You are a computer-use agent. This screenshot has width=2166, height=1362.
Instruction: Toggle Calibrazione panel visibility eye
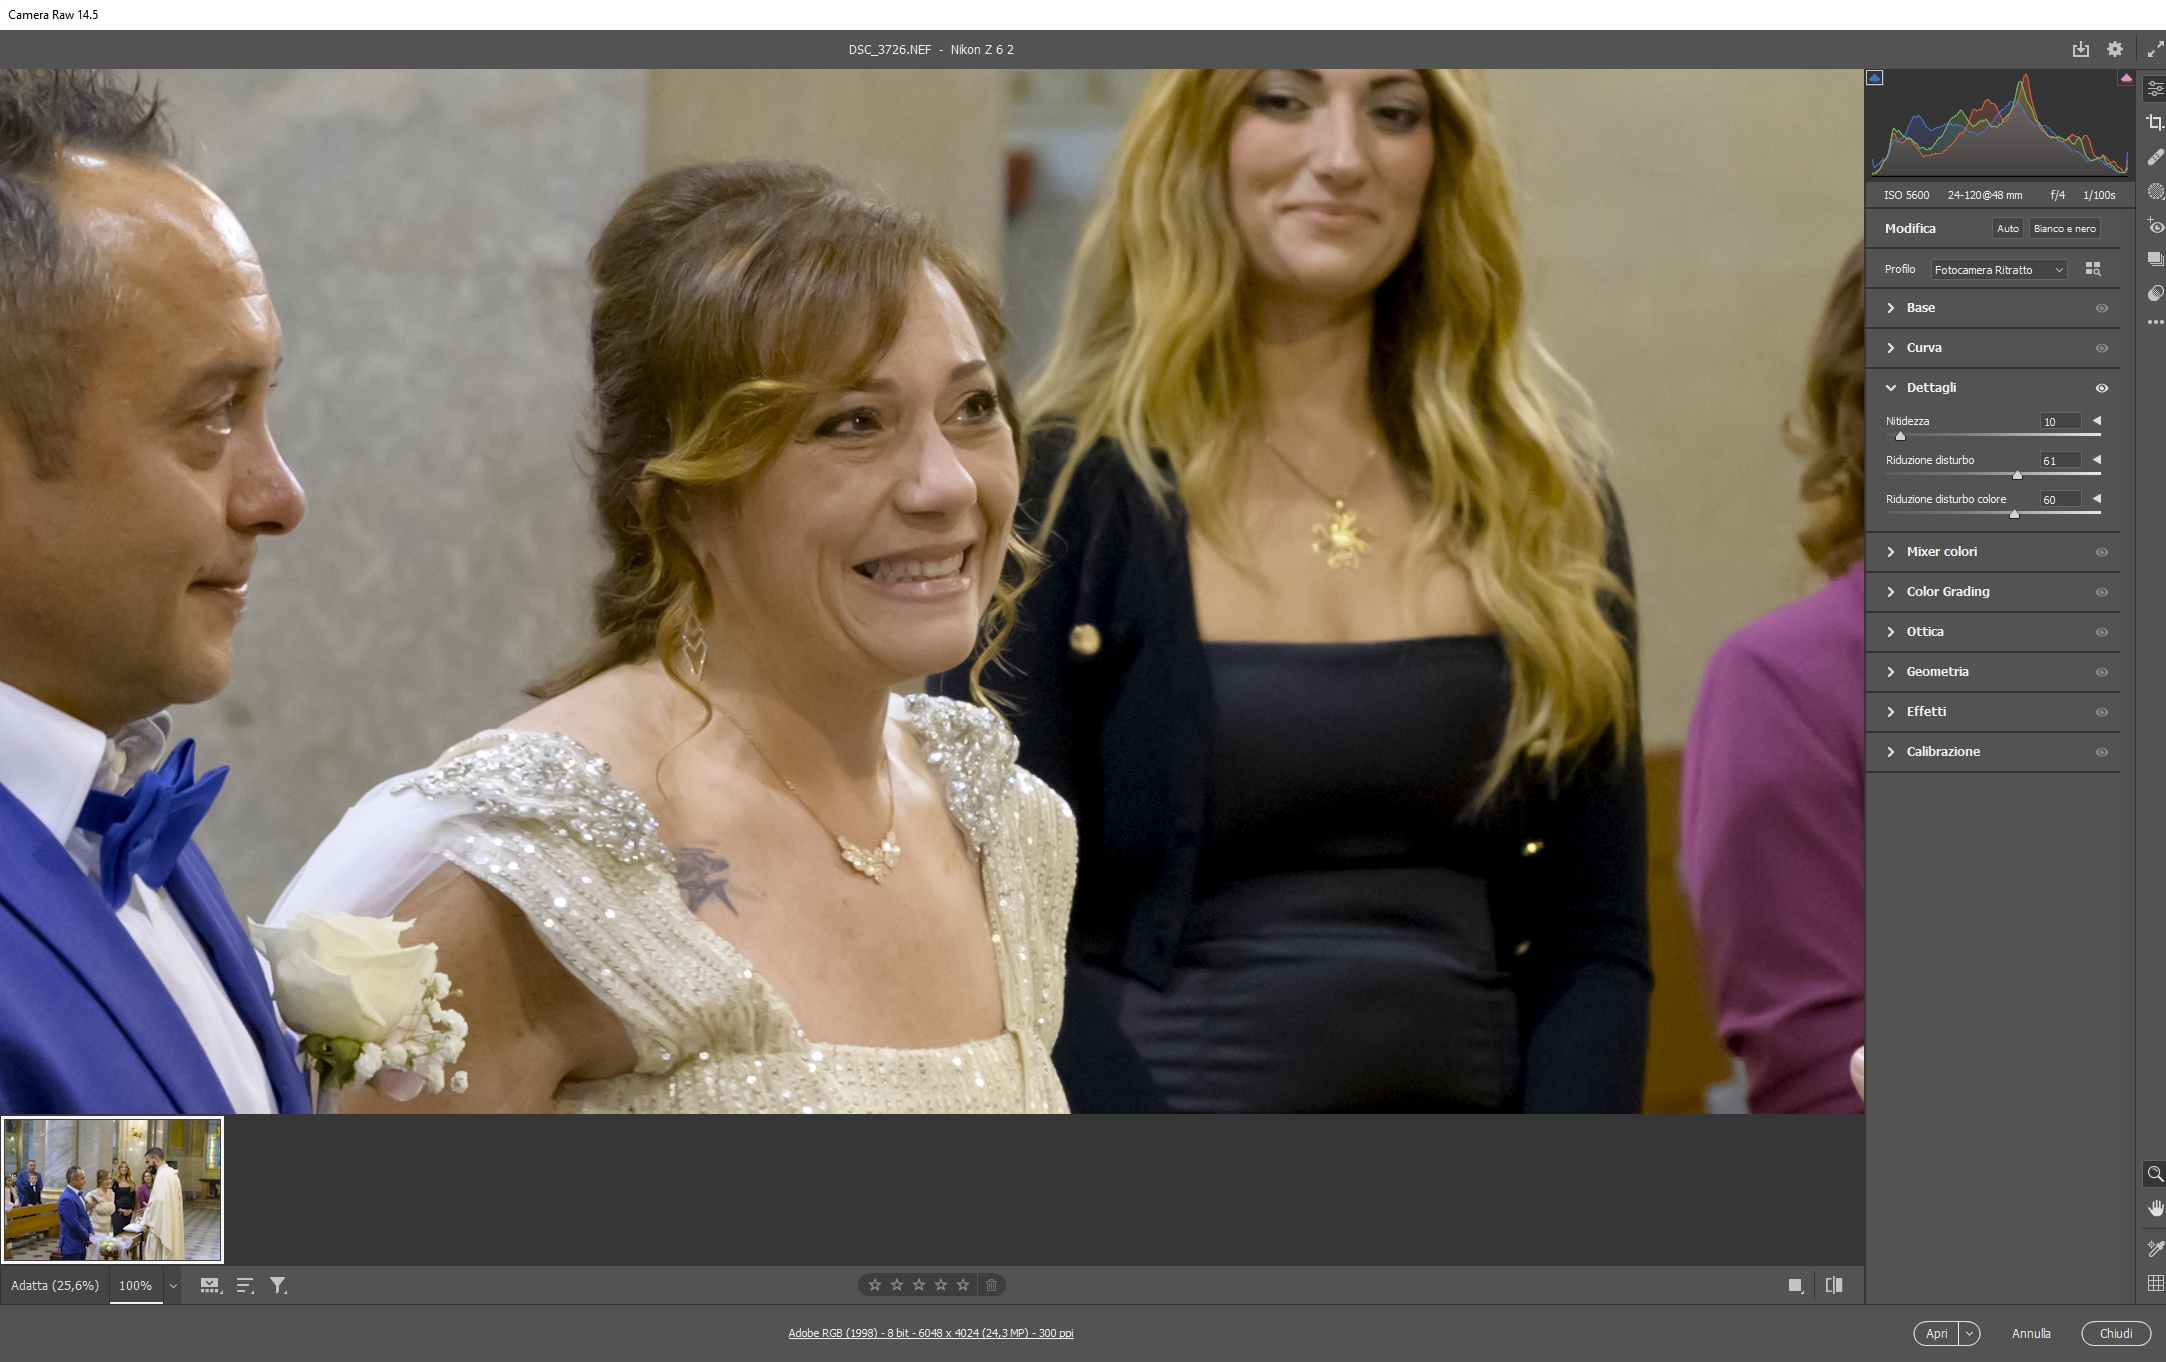[x=2101, y=752]
